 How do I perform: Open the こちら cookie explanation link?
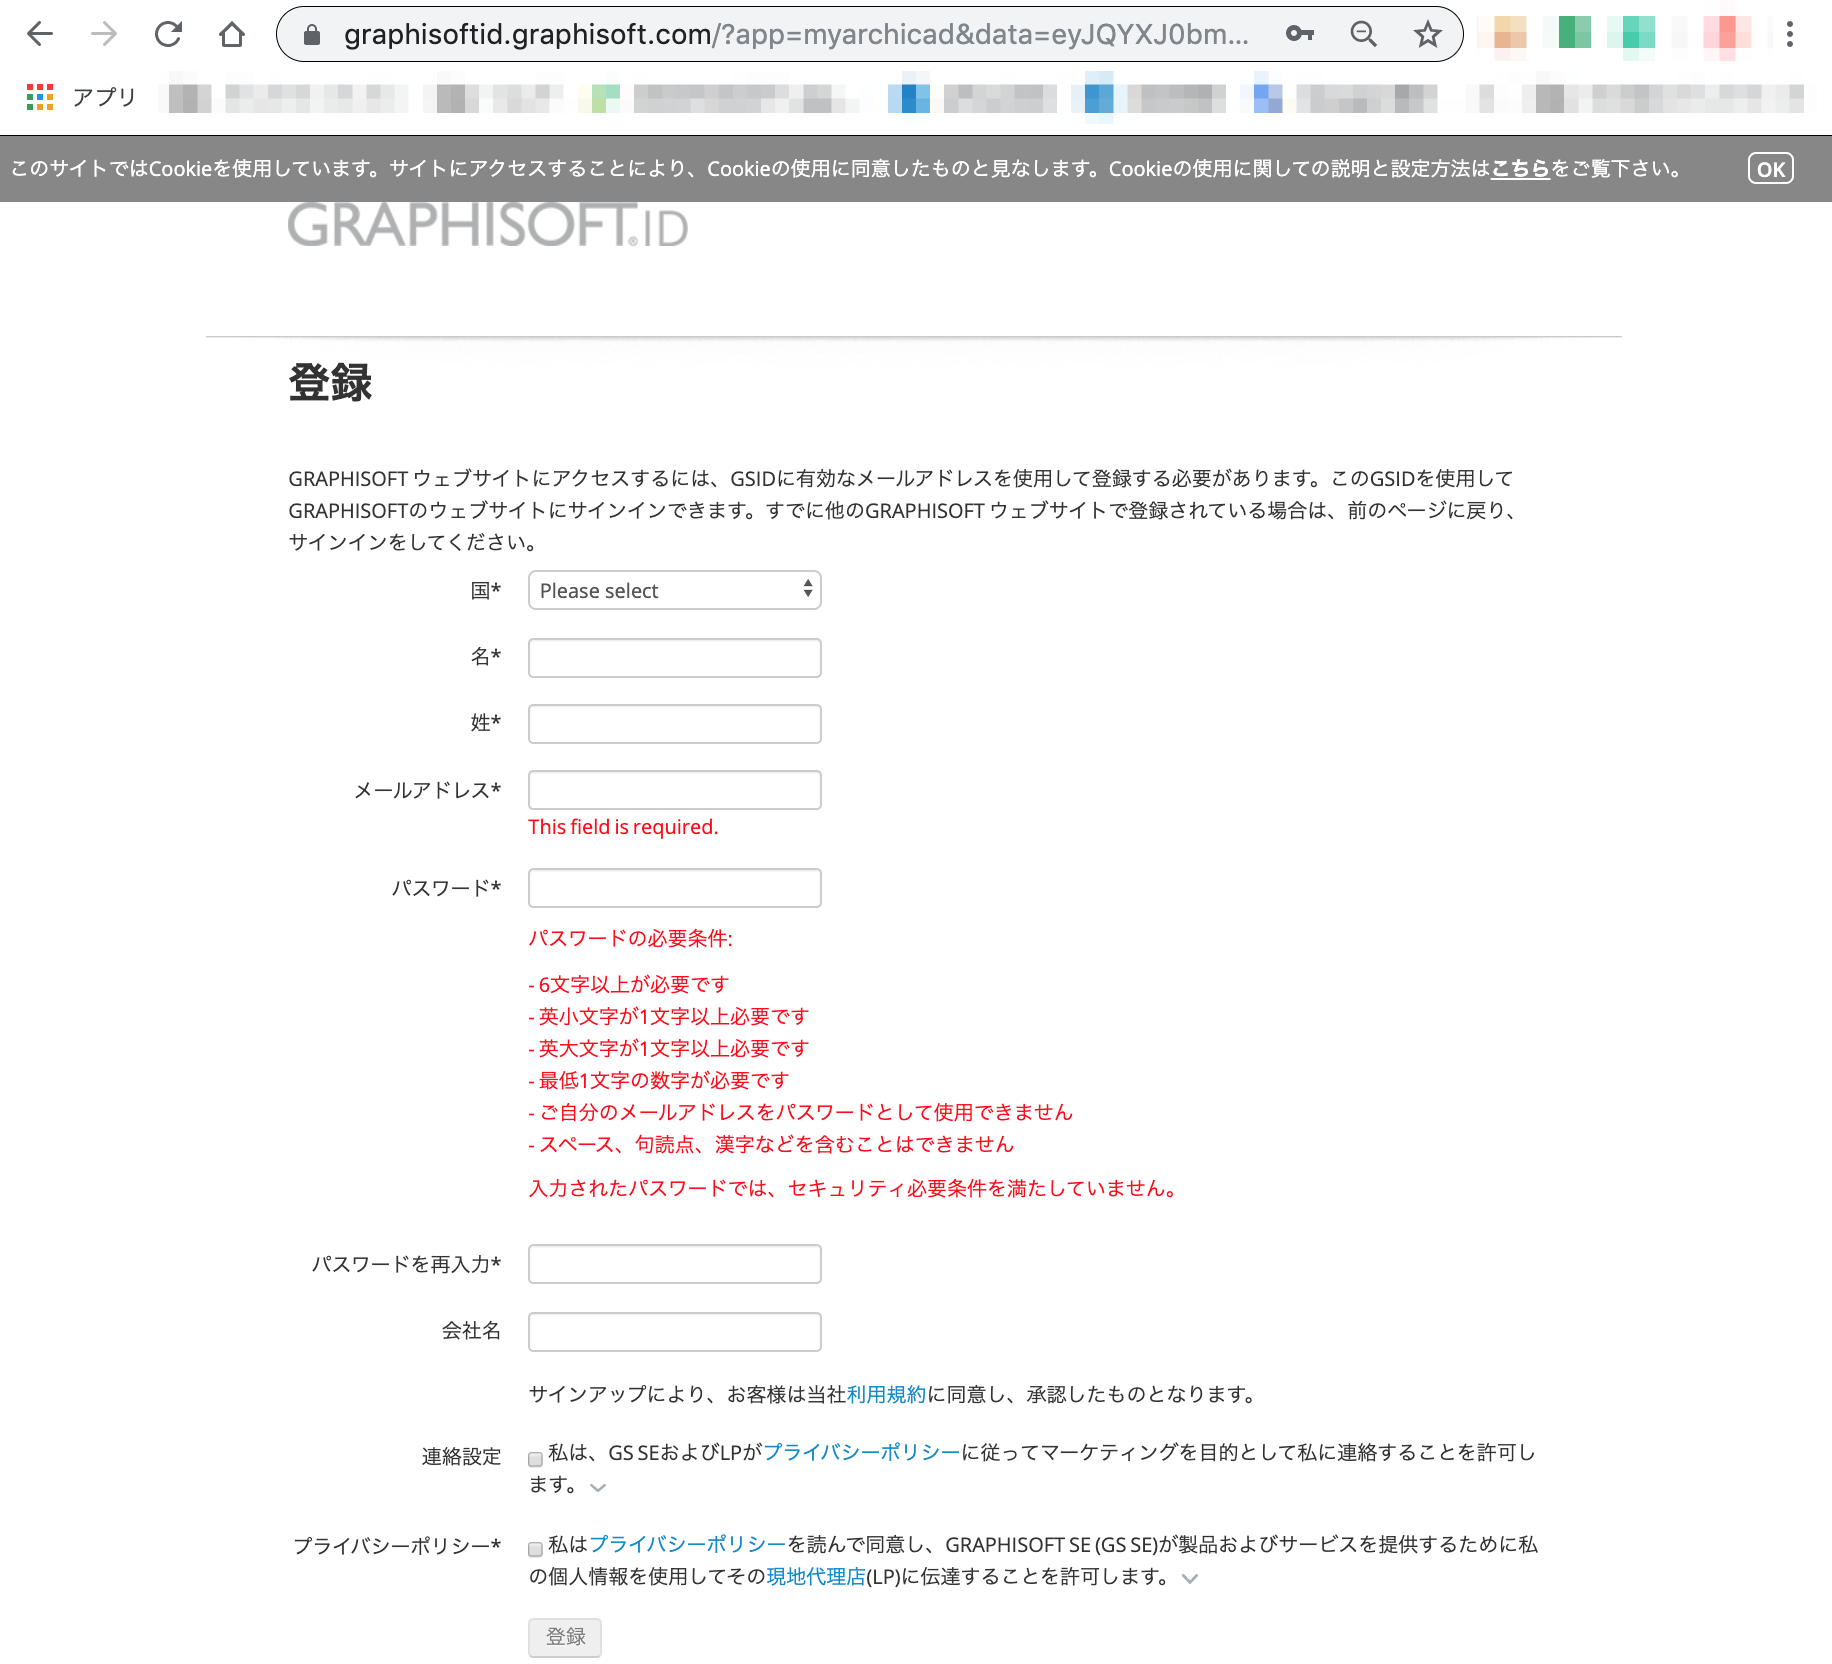point(1520,169)
